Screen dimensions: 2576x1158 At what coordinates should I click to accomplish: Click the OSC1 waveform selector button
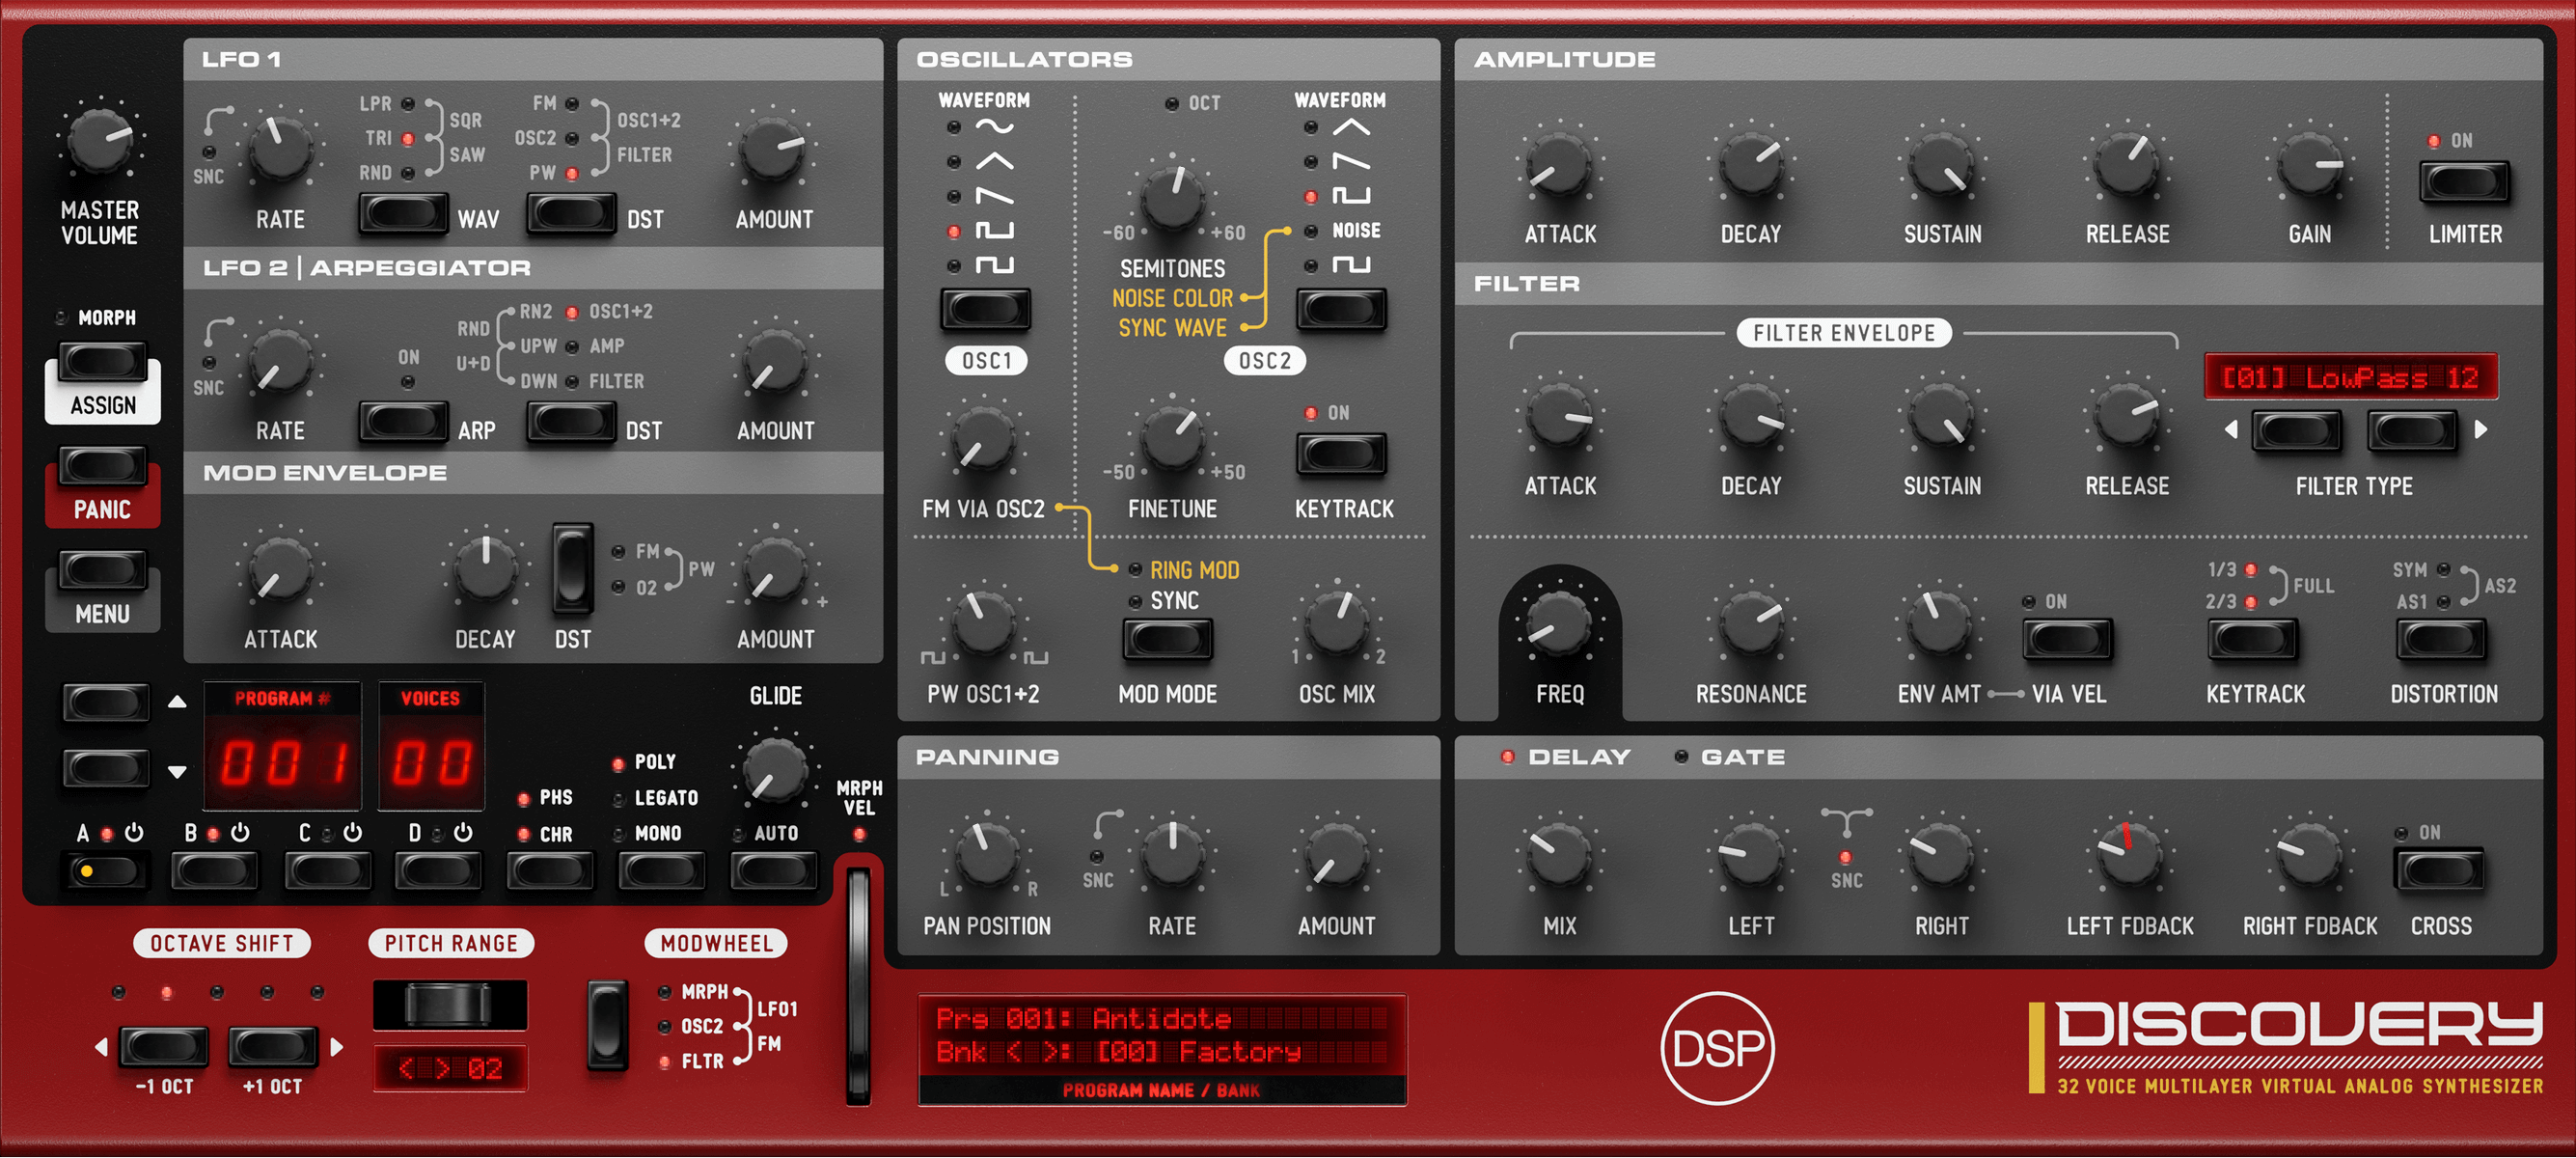[x=985, y=309]
